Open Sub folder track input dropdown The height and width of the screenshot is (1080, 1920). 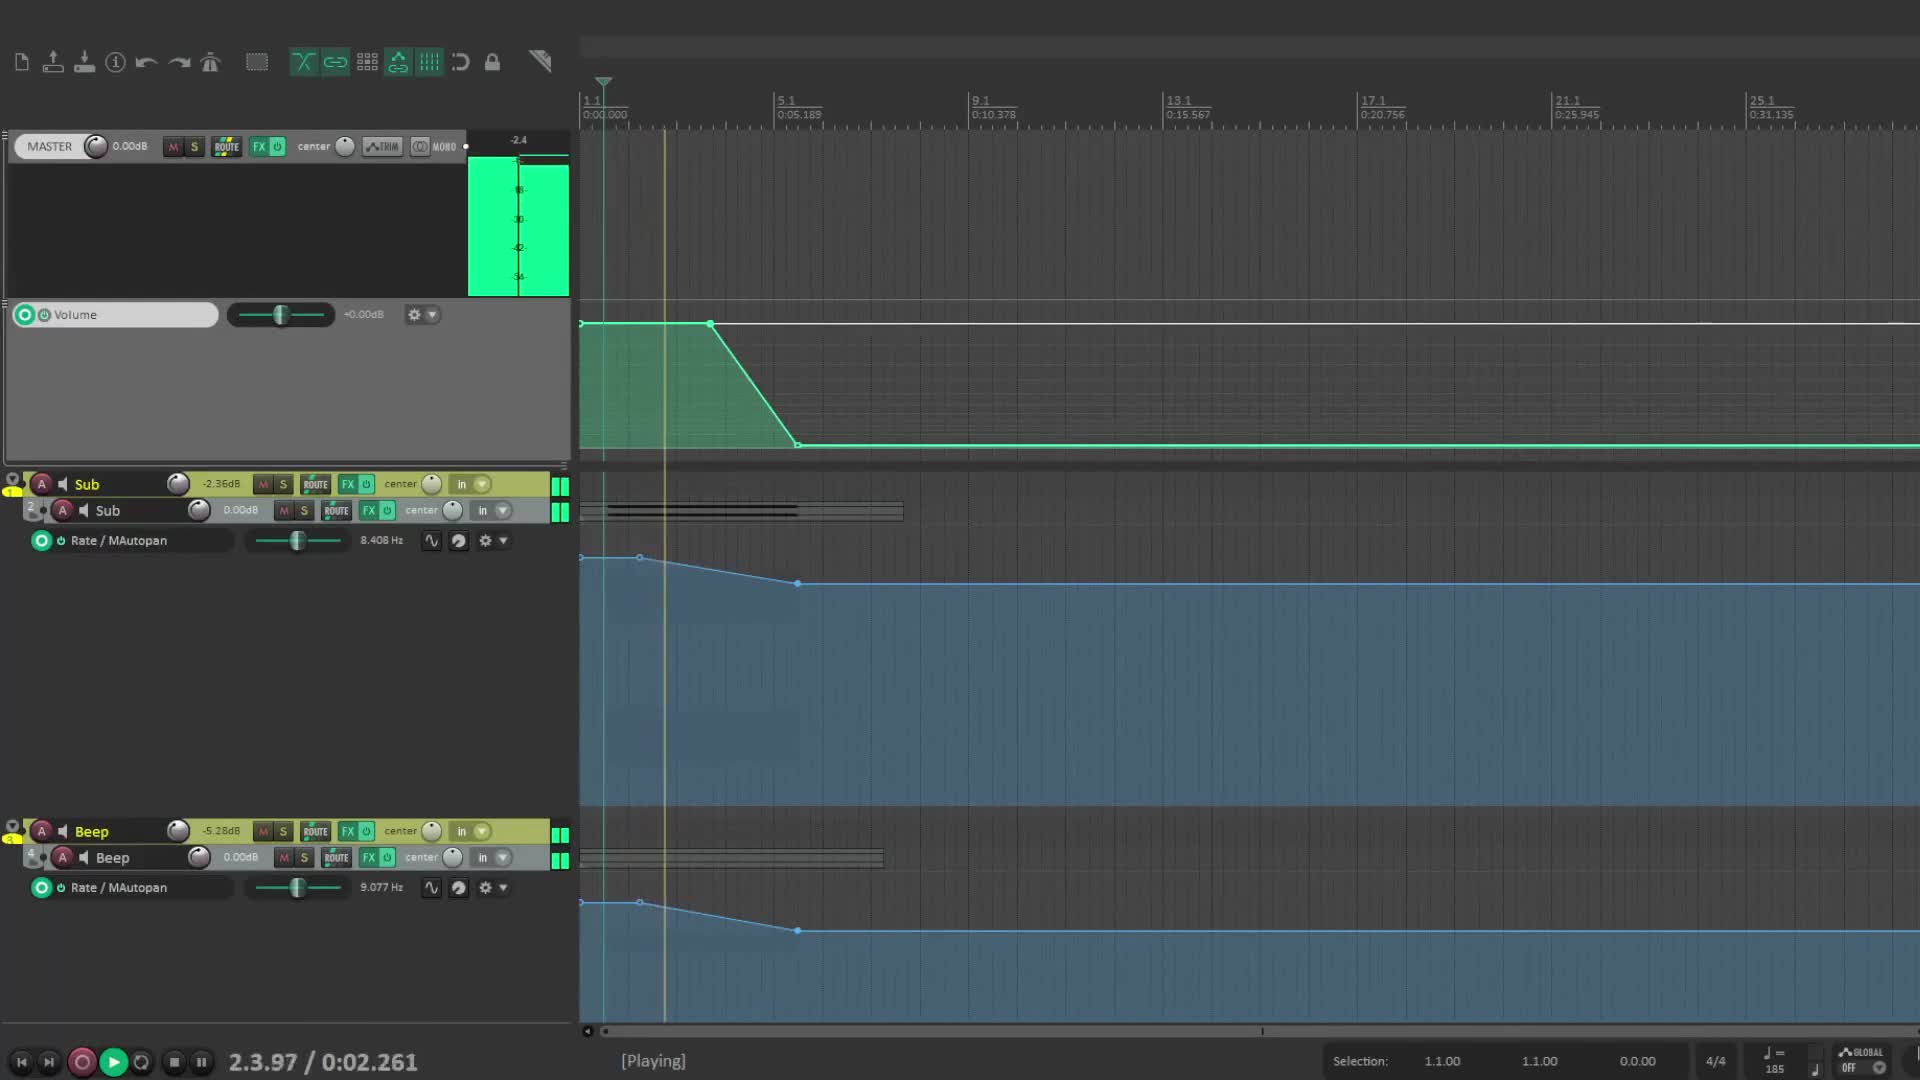tap(482, 484)
